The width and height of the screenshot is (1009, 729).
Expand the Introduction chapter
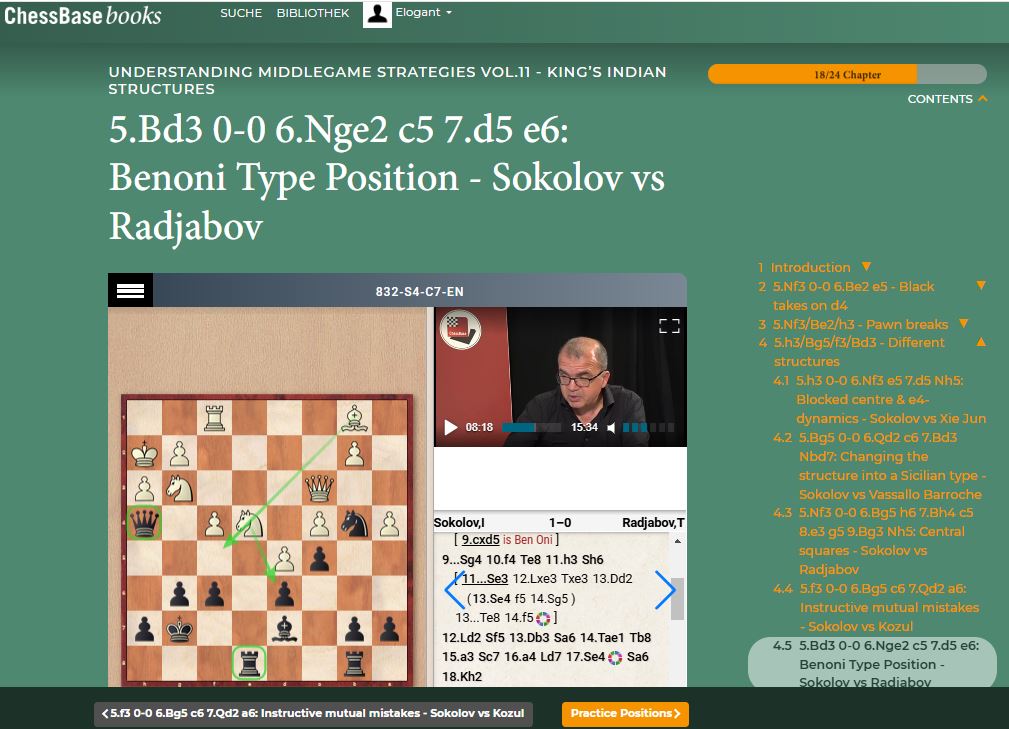[x=866, y=267]
